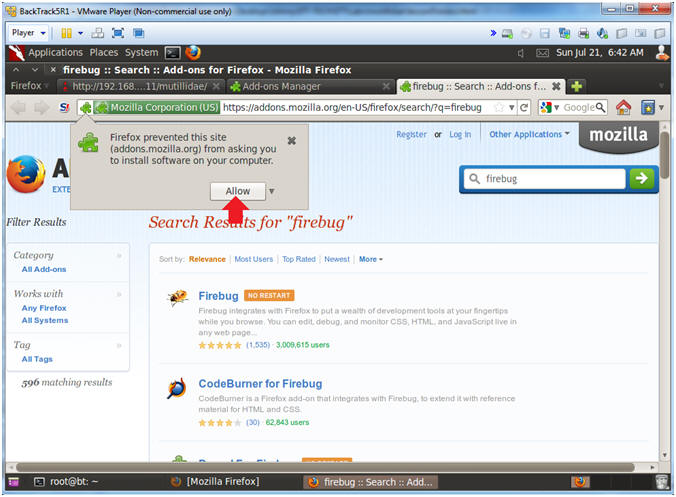Click the VMware CD/DVD device icon
This screenshot has width=676, height=497.
coord(526,33)
